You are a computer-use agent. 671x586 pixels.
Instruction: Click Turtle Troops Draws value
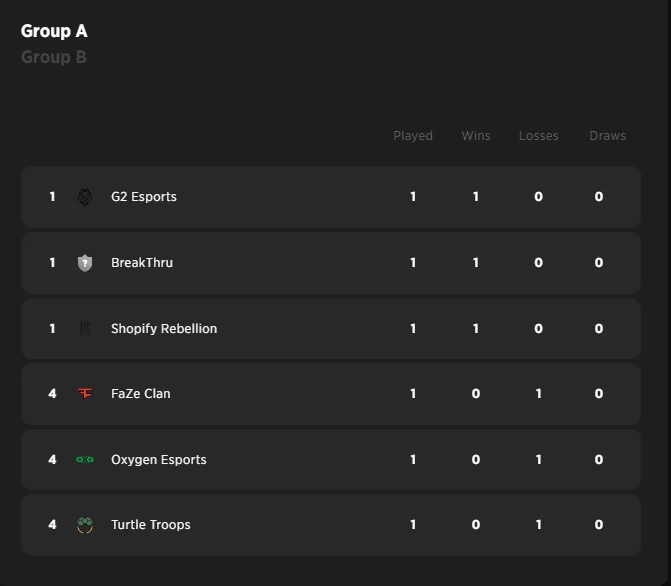click(599, 524)
